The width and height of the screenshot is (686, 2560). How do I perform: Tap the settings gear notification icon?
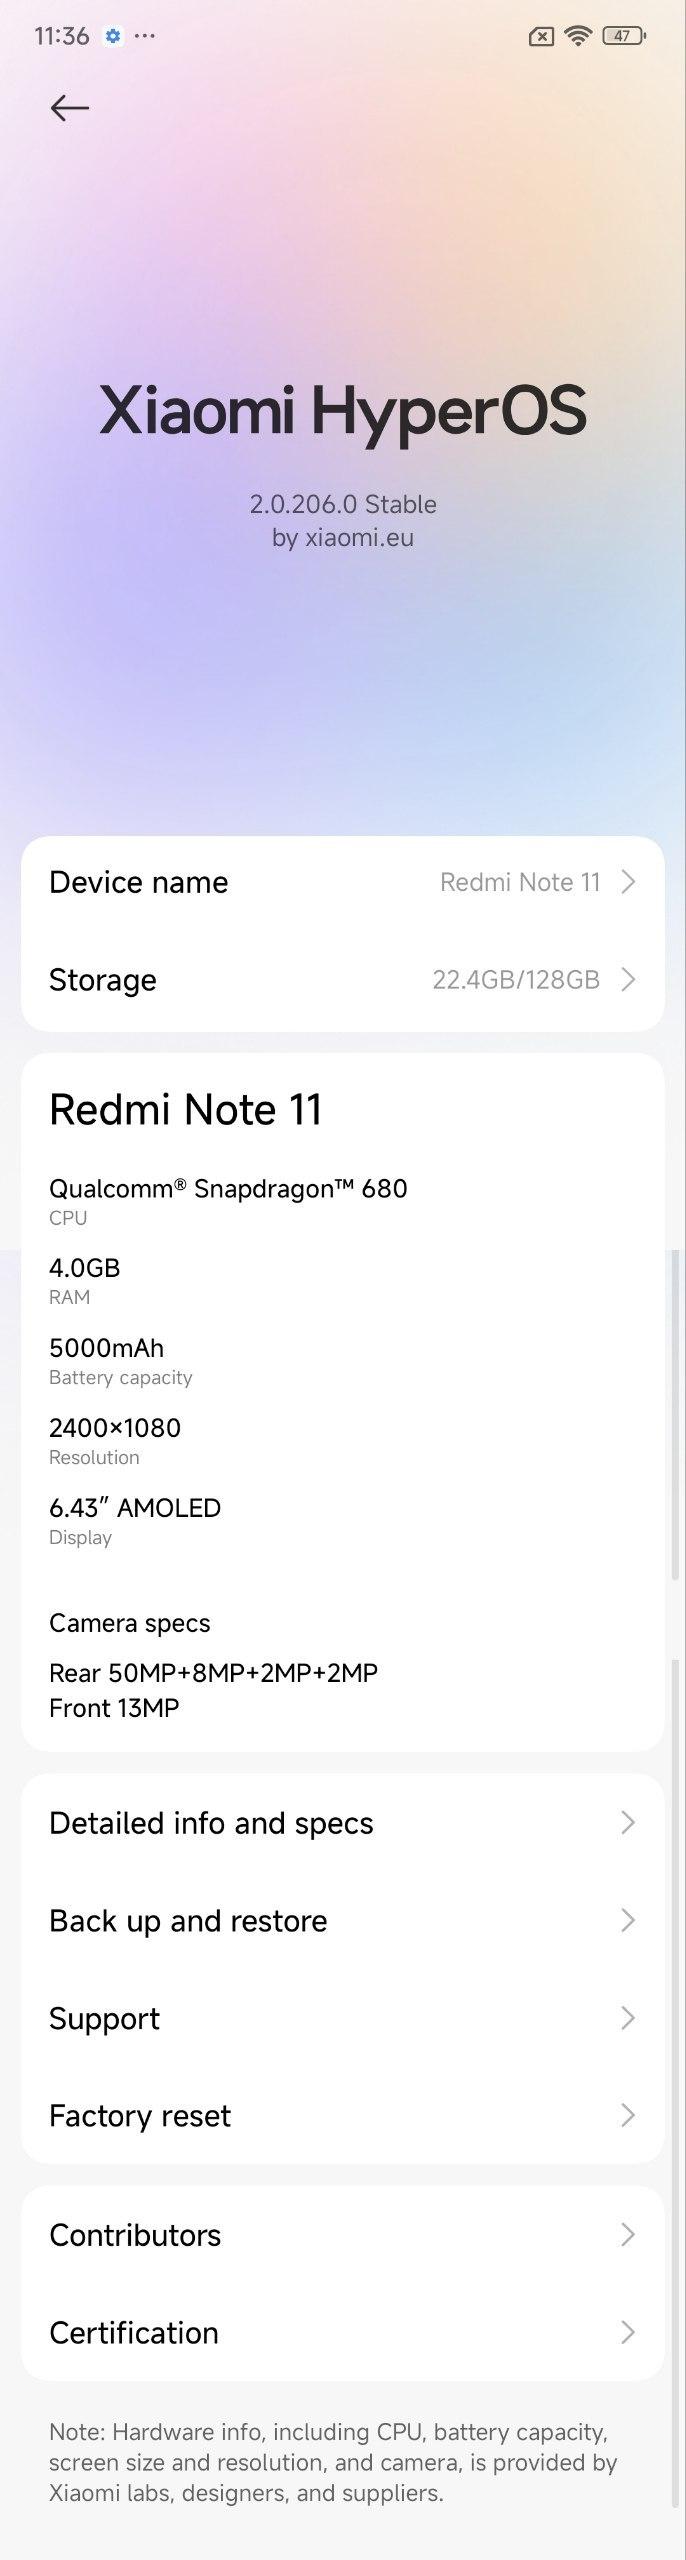(x=113, y=36)
